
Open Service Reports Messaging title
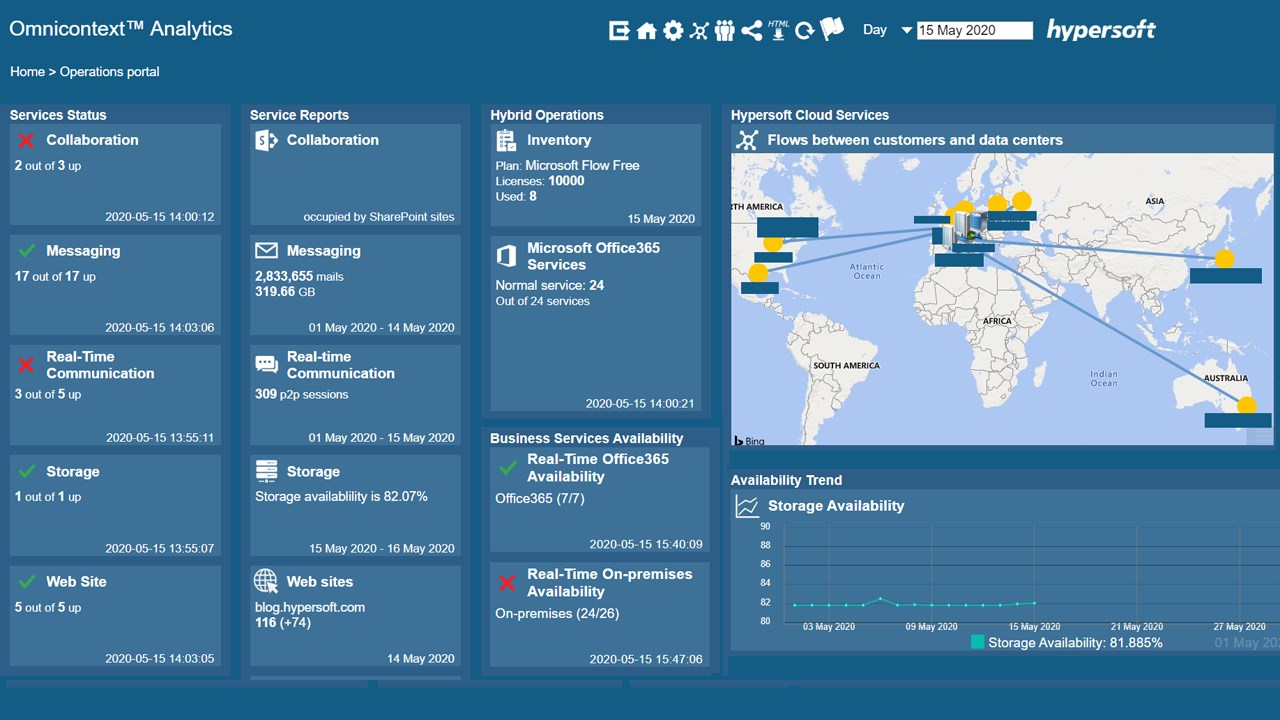(x=323, y=251)
